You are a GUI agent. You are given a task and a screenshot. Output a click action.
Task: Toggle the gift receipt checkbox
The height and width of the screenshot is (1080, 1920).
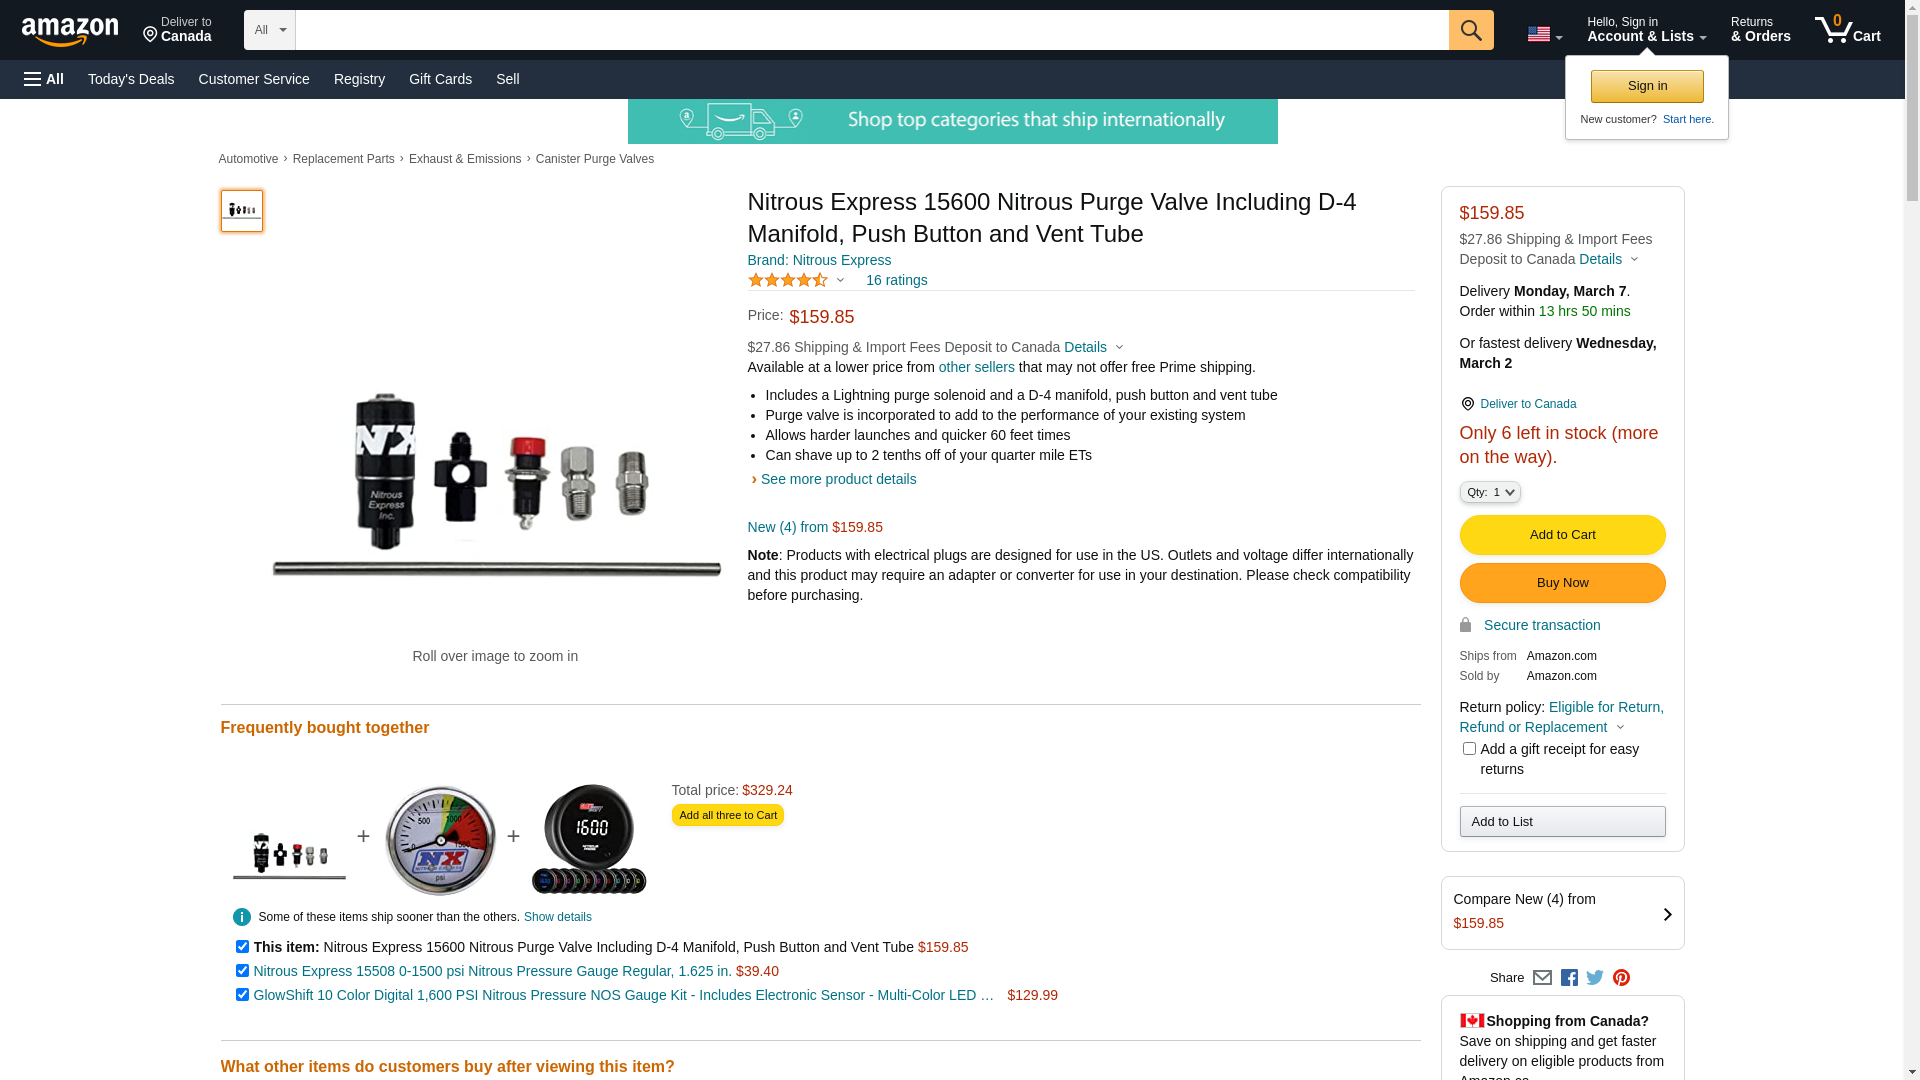1469,749
